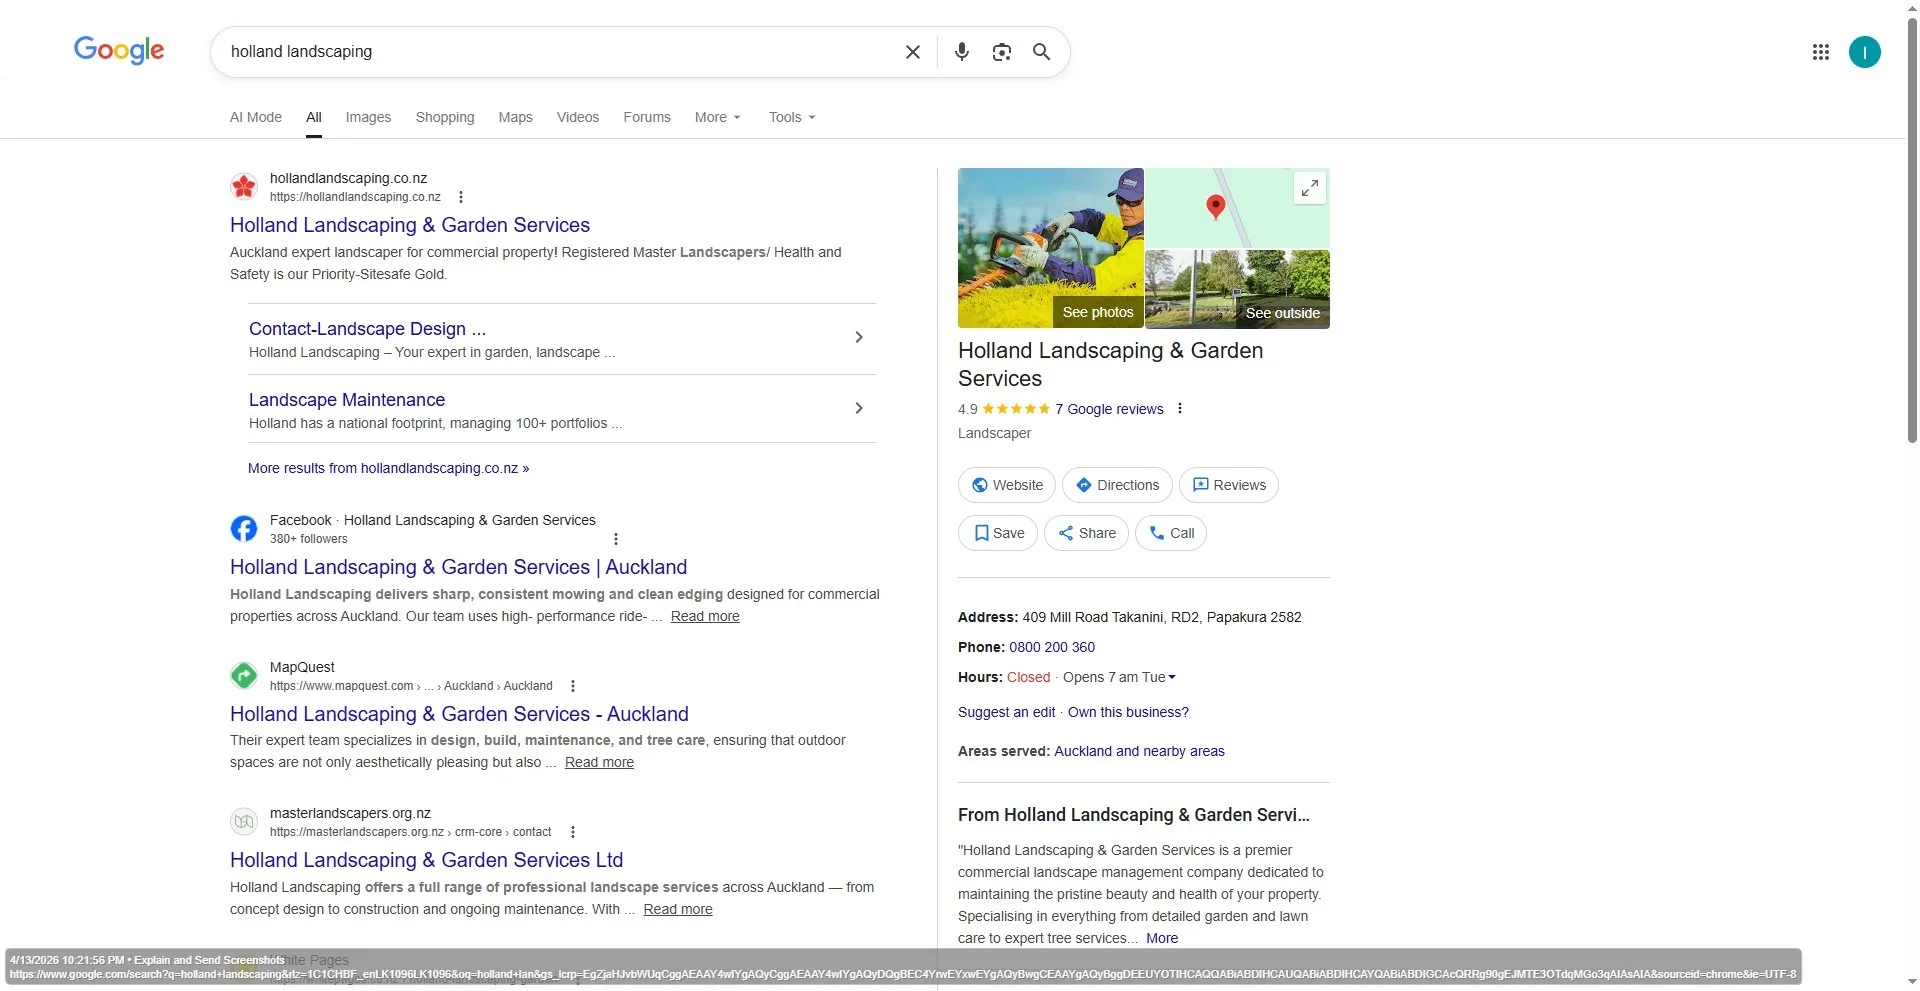Open Landscape Maintenance sitelink
Image resolution: width=1920 pixels, height=991 pixels.
pyautogui.click(x=347, y=400)
